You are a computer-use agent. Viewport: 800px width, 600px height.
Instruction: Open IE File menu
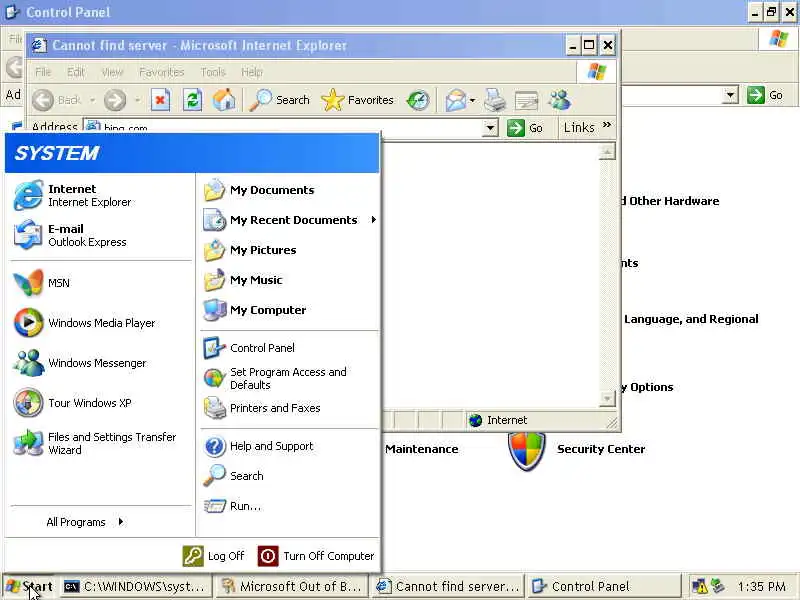[43, 72]
